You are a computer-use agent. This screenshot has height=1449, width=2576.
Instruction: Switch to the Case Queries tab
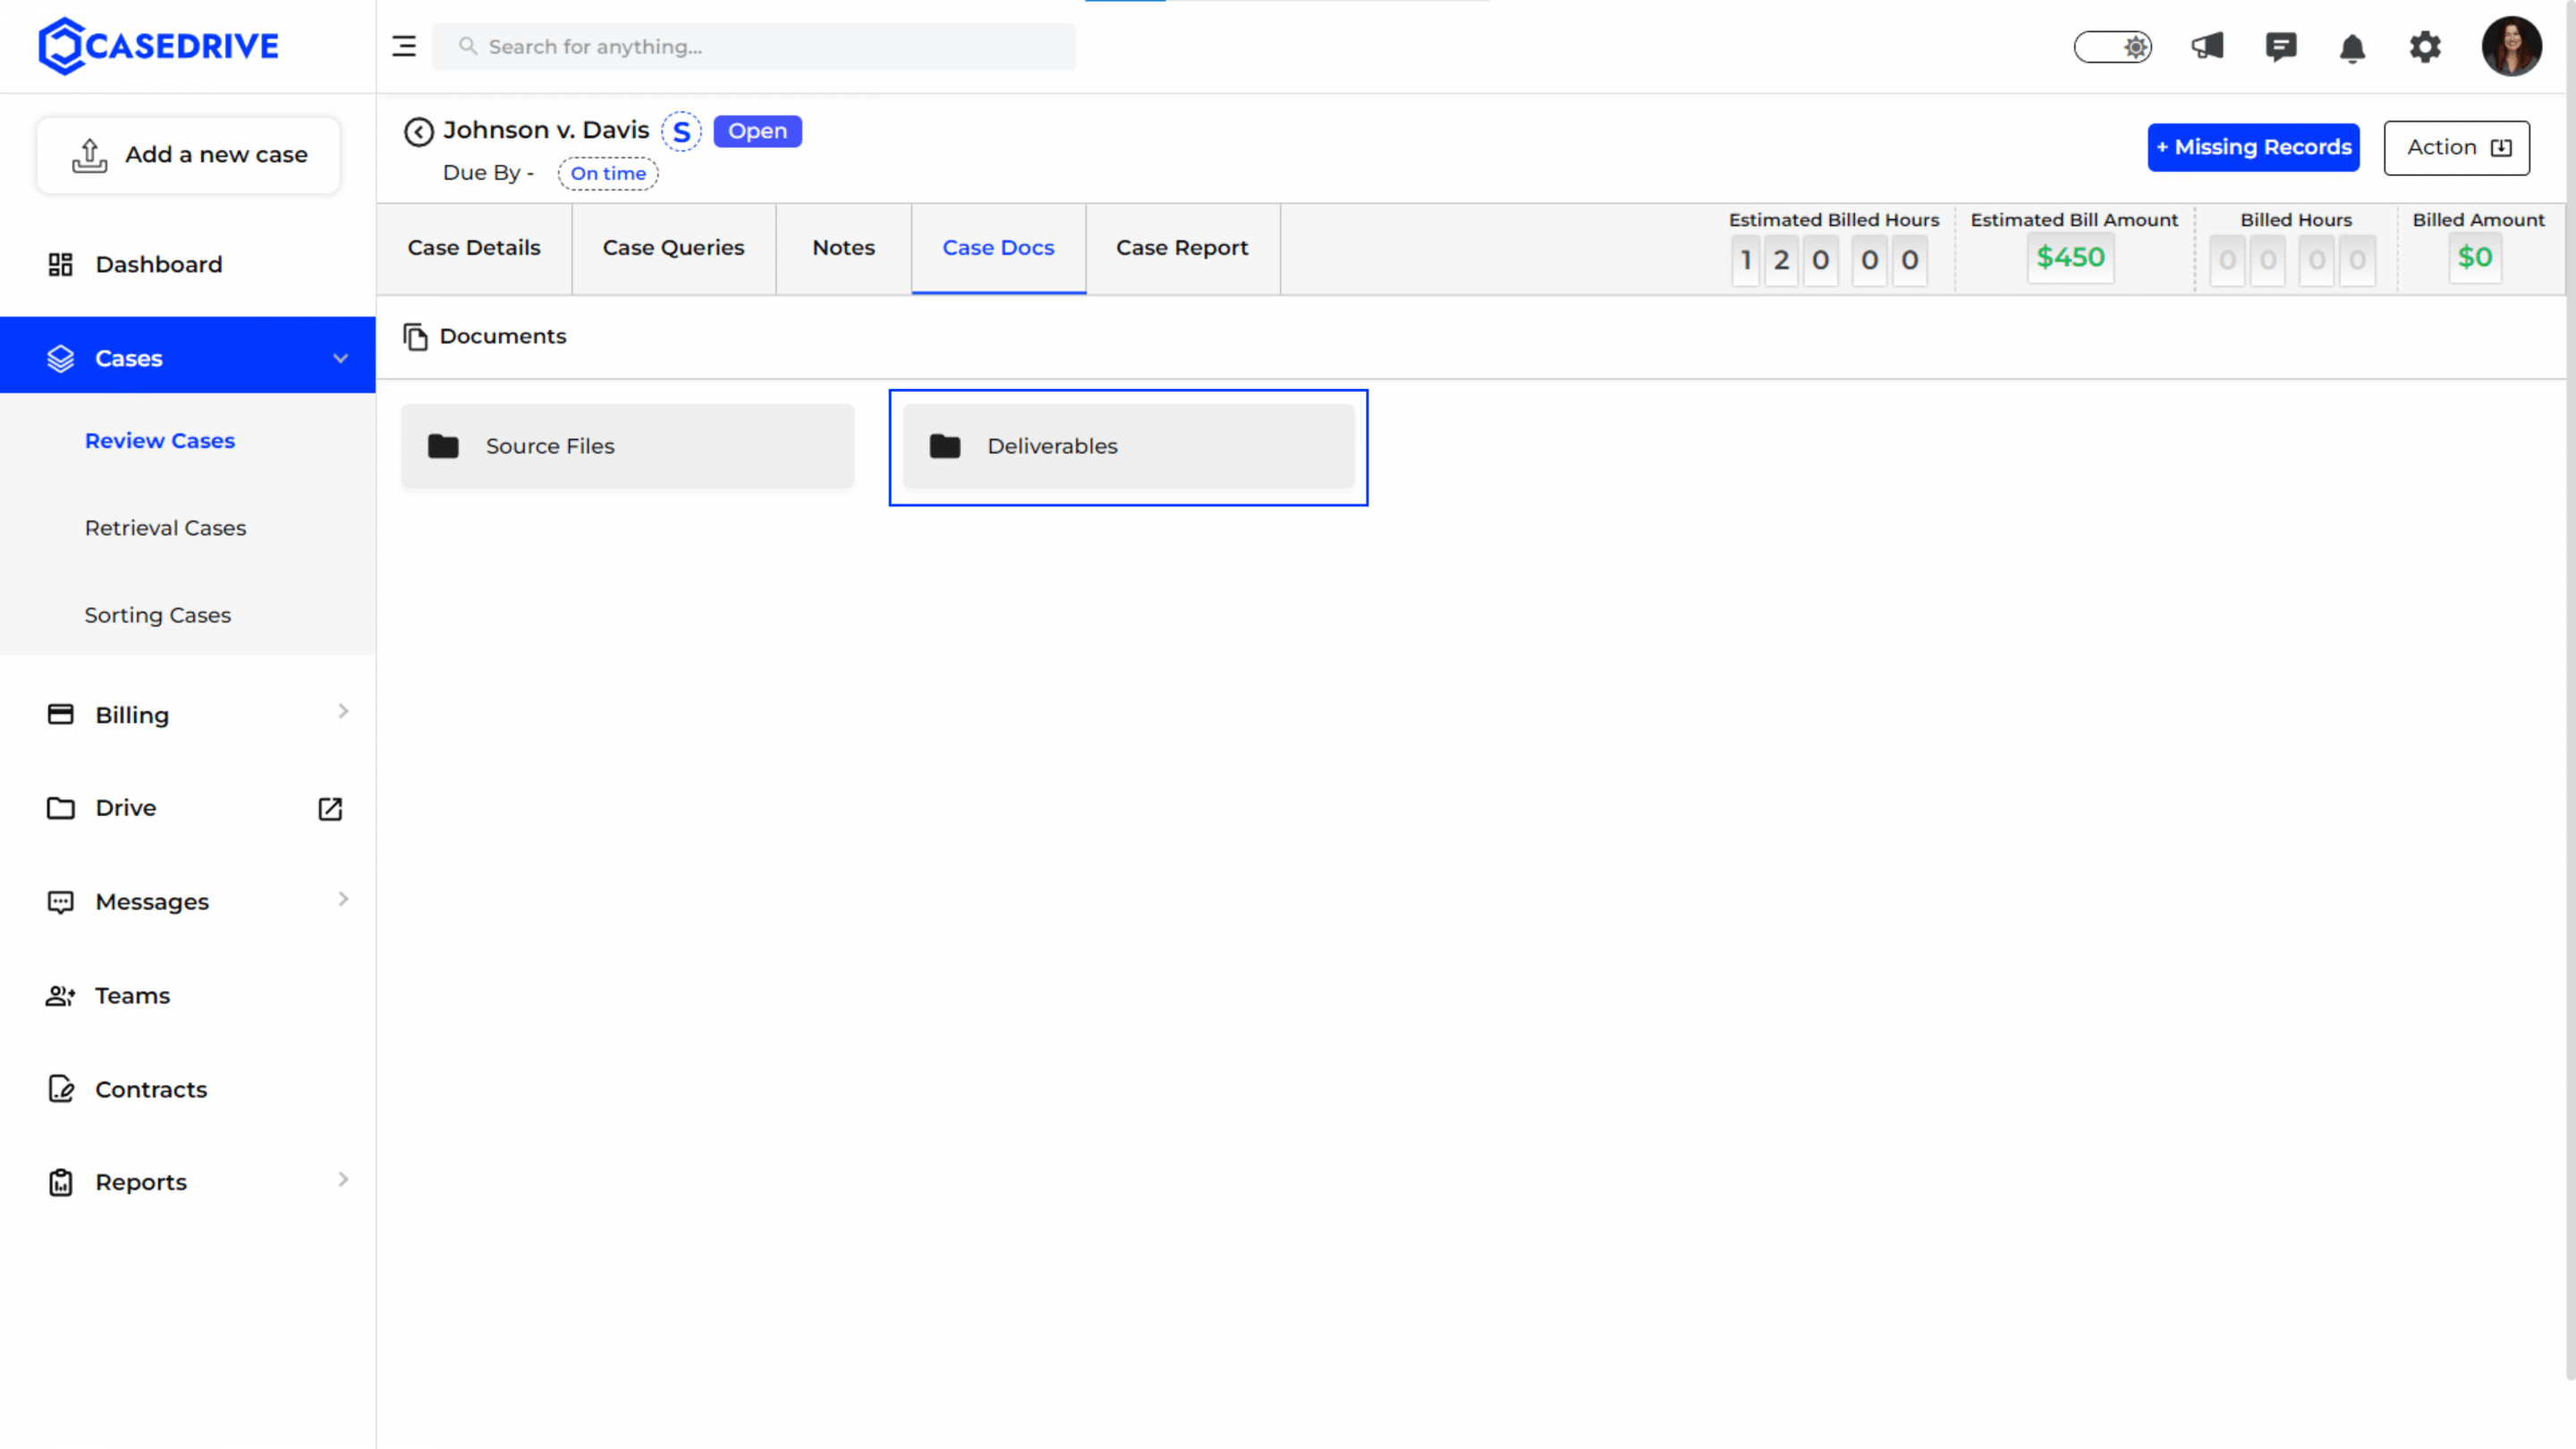point(673,248)
